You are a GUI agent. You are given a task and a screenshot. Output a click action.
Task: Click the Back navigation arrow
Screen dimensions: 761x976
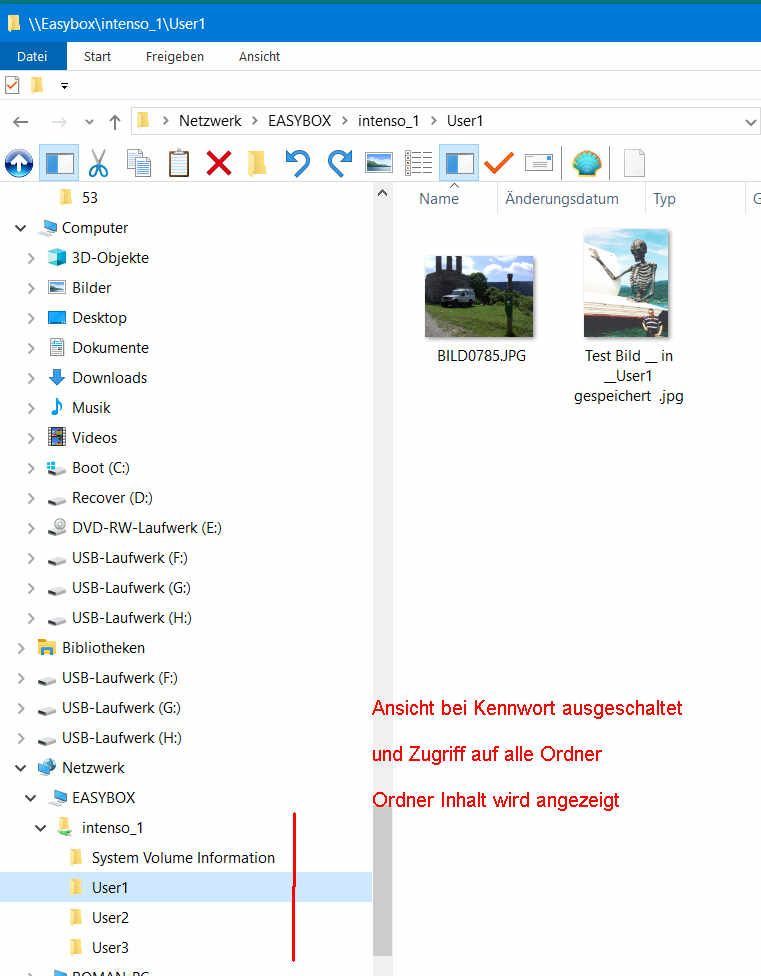pos(21,121)
